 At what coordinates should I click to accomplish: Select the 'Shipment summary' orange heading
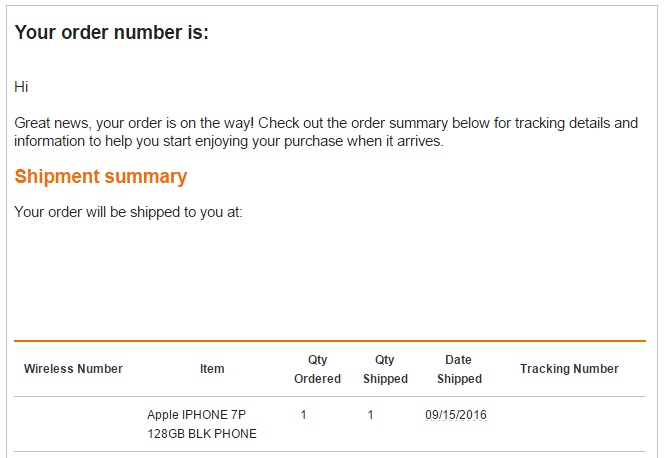tap(101, 176)
